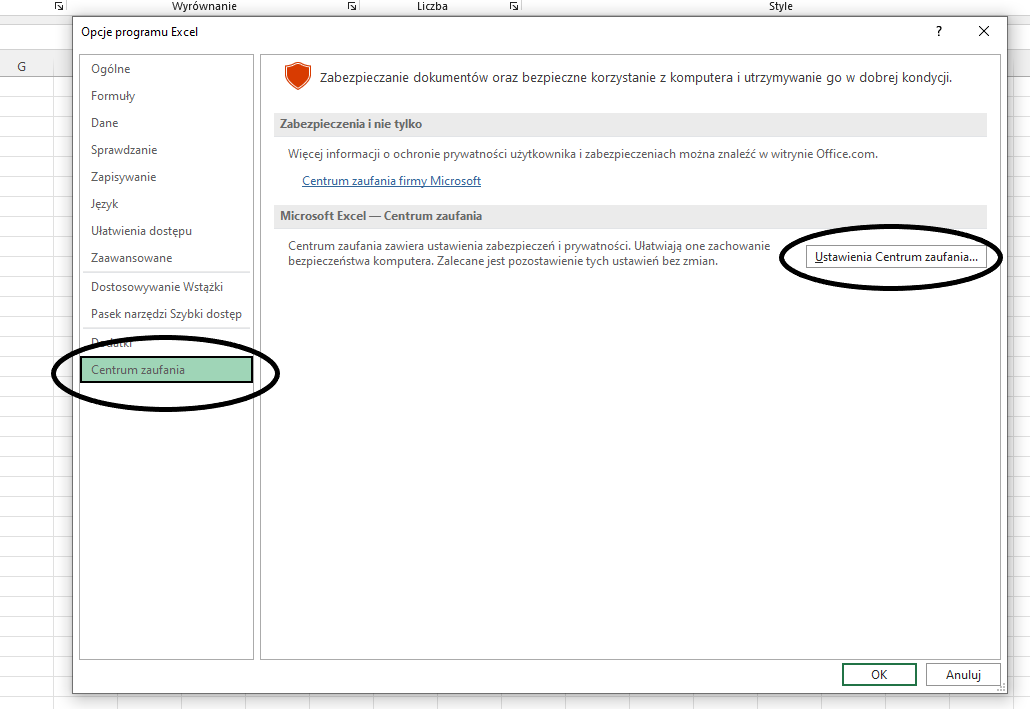Select Ułatwienia dostępu category
Viewport: 1030px width, 709px height.
click(141, 231)
